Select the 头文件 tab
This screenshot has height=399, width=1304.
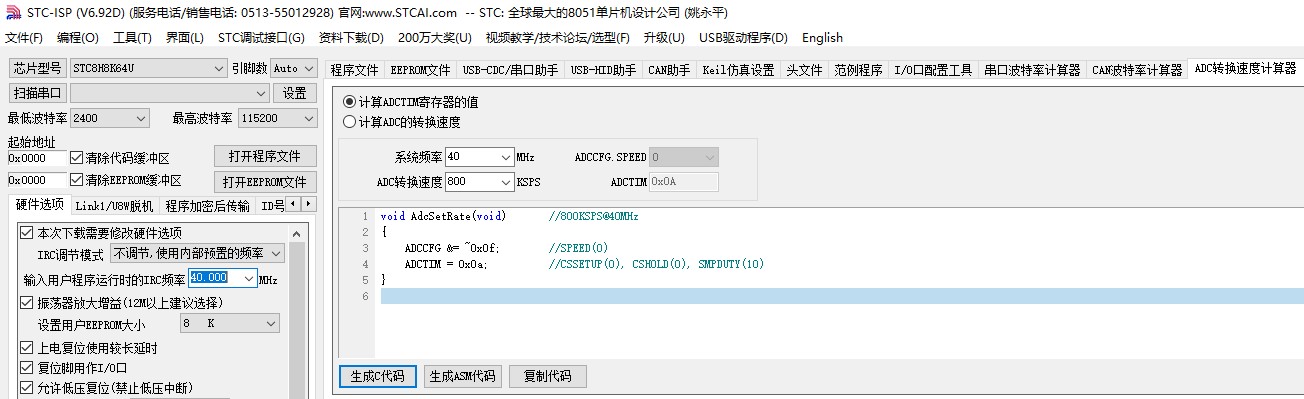tap(804, 70)
